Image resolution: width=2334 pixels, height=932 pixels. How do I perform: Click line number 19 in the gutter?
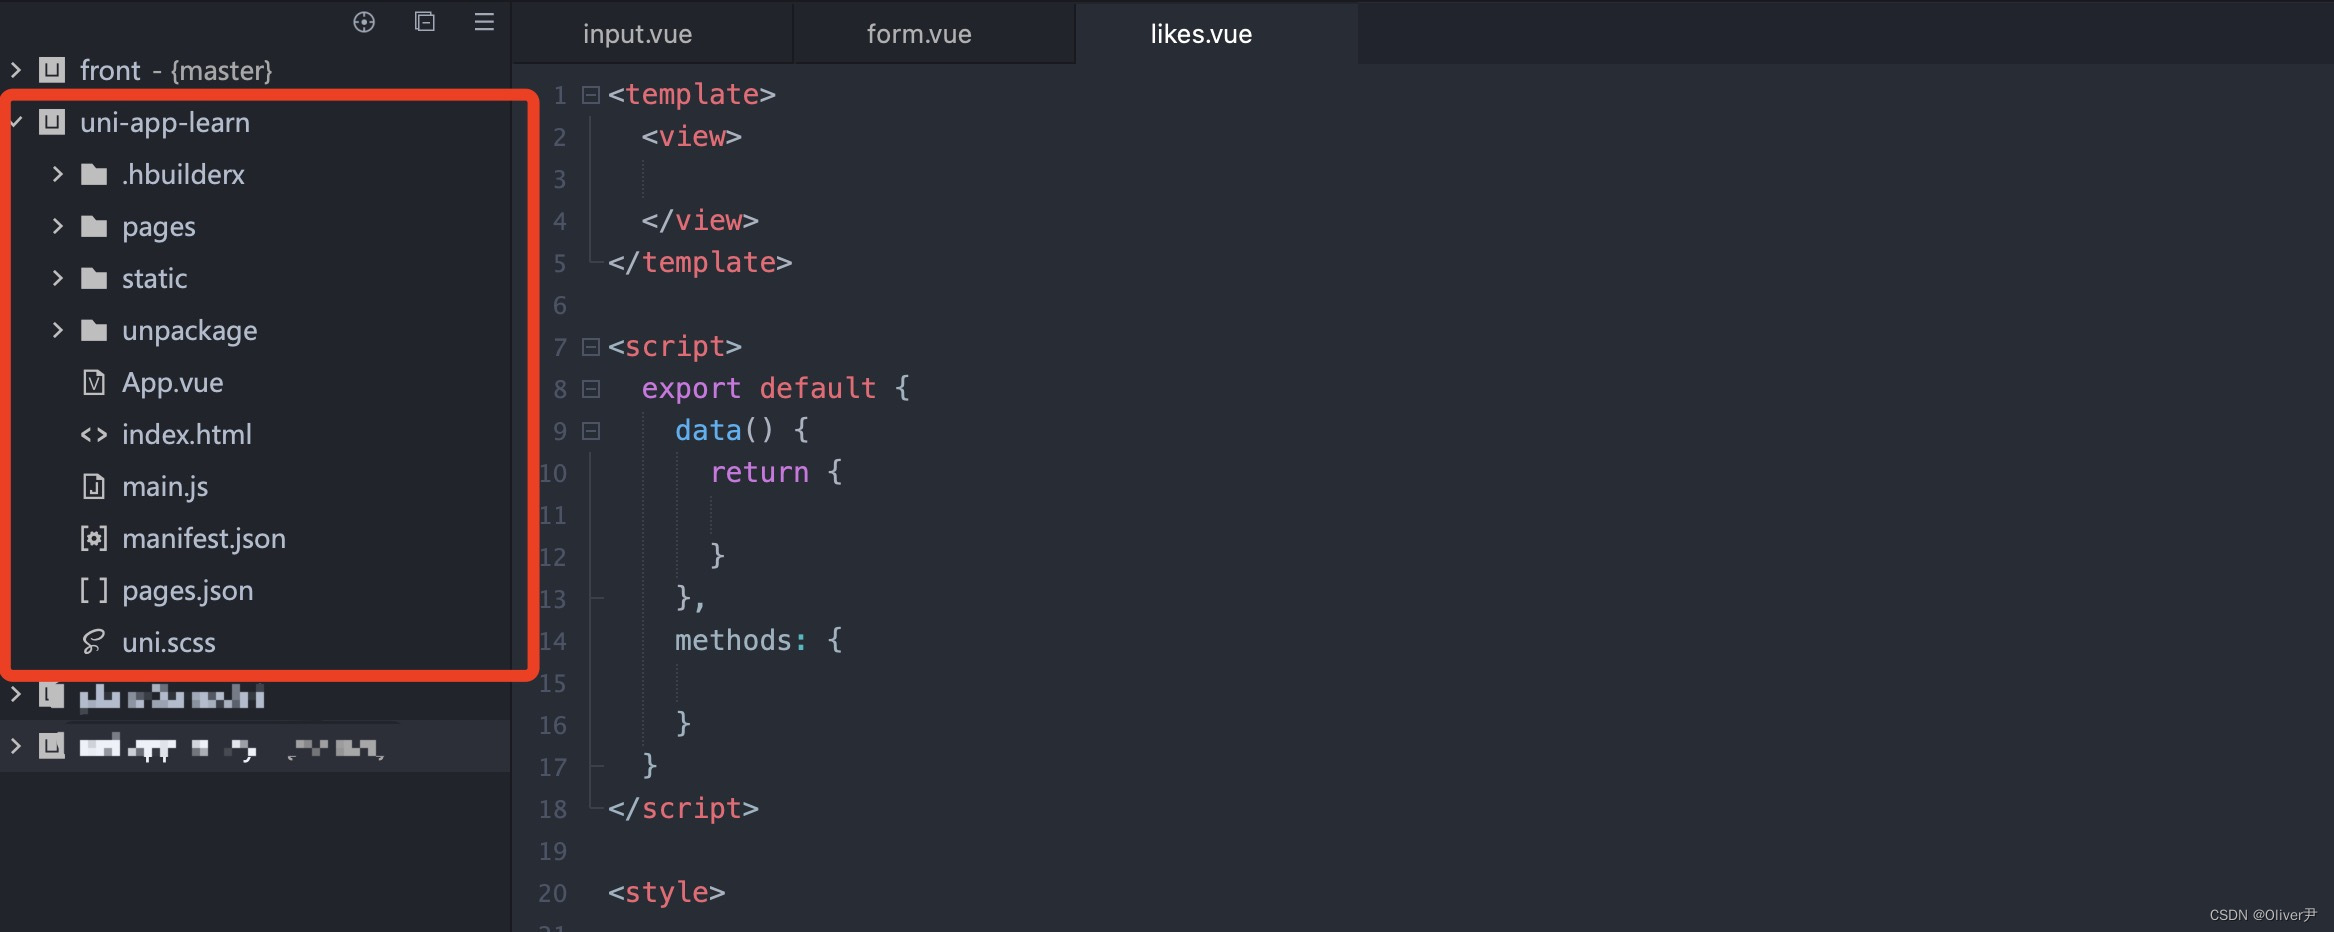point(553,851)
